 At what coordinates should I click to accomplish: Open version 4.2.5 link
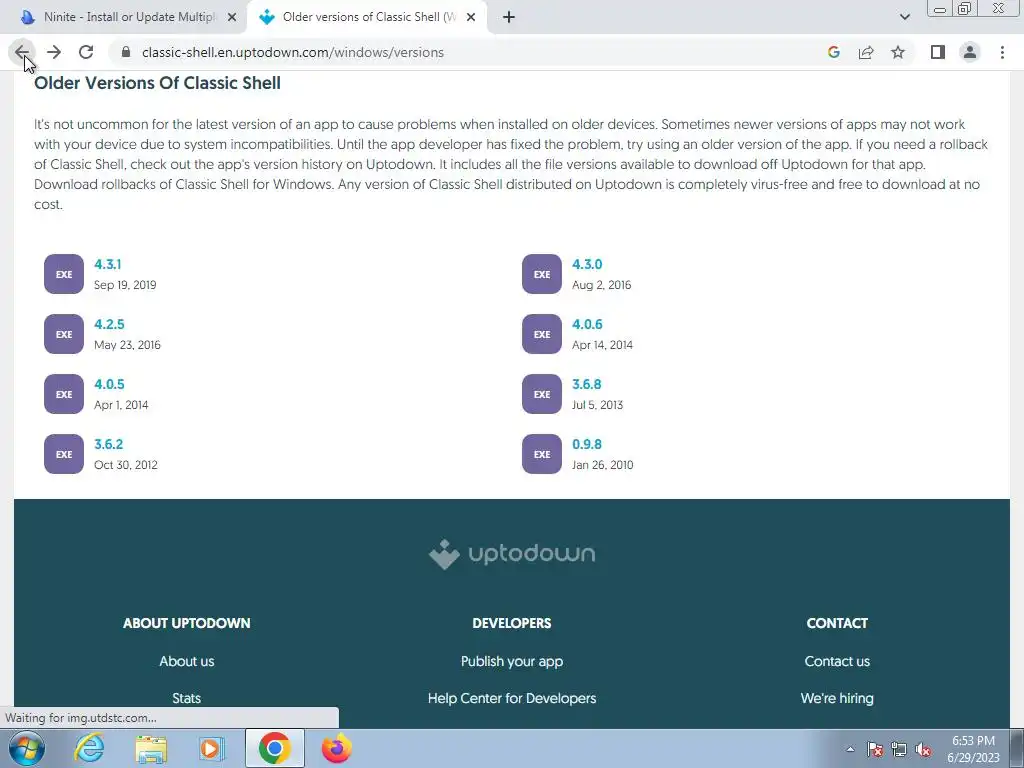[109, 325]
